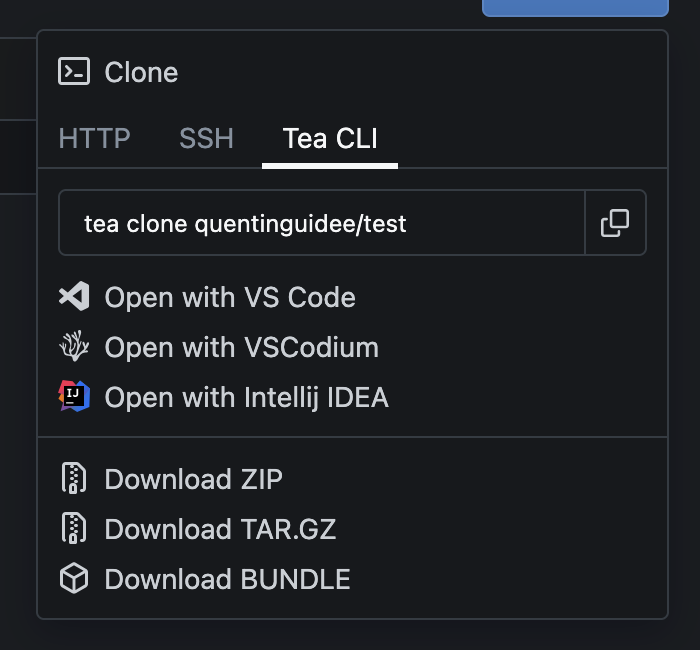Click the blue button above the Clone panel
Viewport: 700px width, 650px height.
coord(575,8)
